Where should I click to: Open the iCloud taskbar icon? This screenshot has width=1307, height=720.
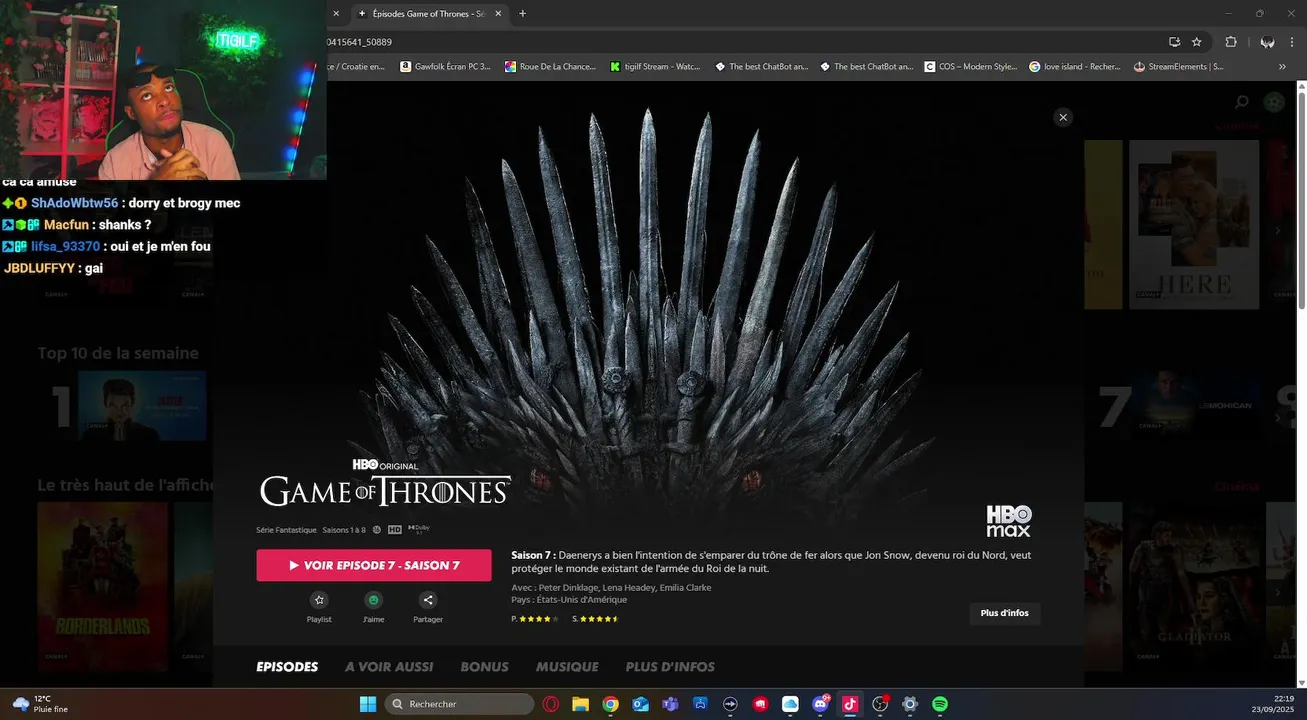point(790,704)
